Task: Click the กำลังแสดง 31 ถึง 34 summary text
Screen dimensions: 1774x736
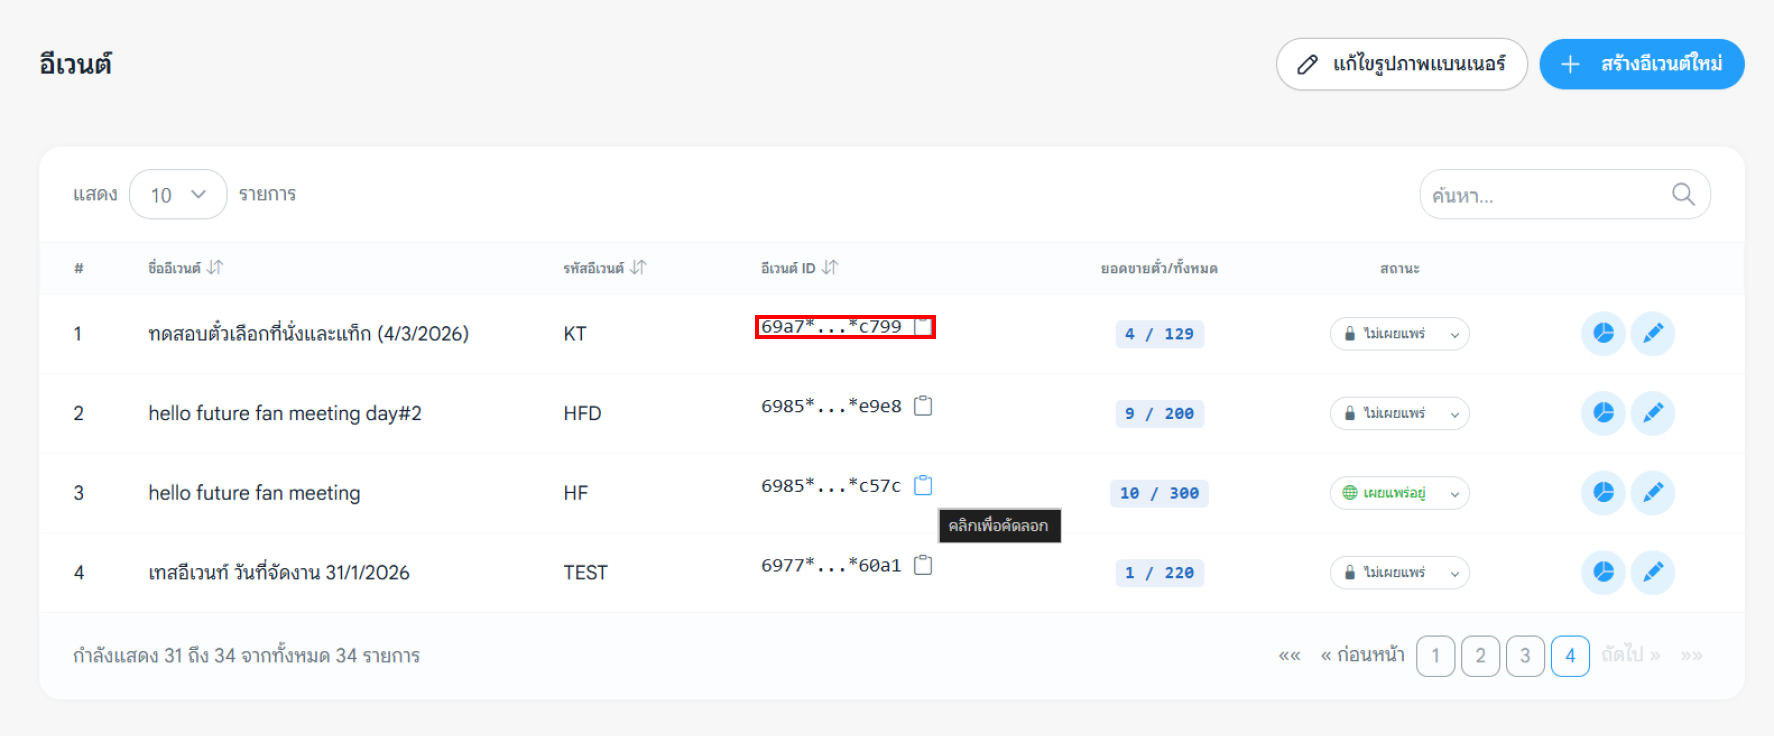Action: [x=246, y=655]
